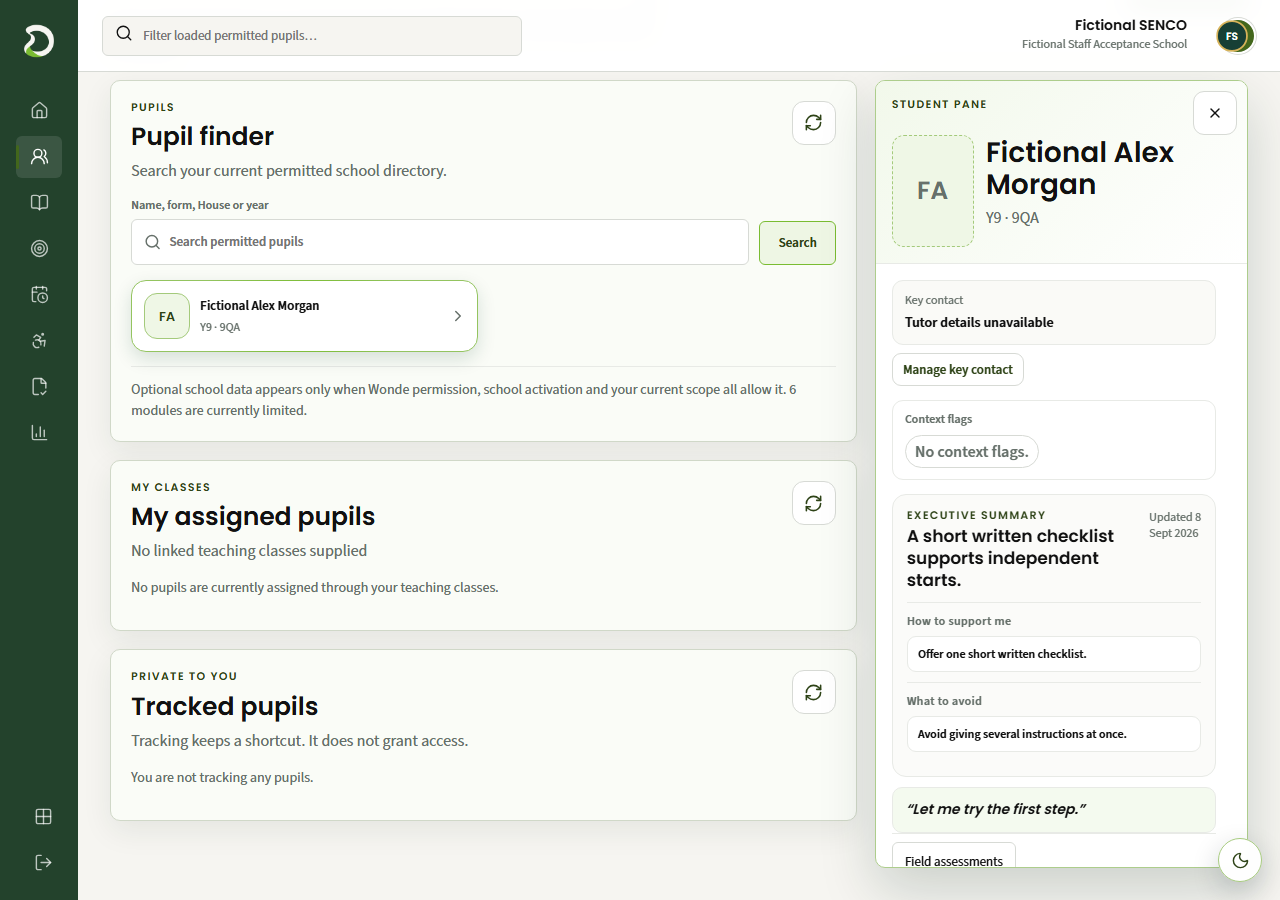Close the Student pane
Viewport: 1280px width, 900px height.
click(1215, 113)
